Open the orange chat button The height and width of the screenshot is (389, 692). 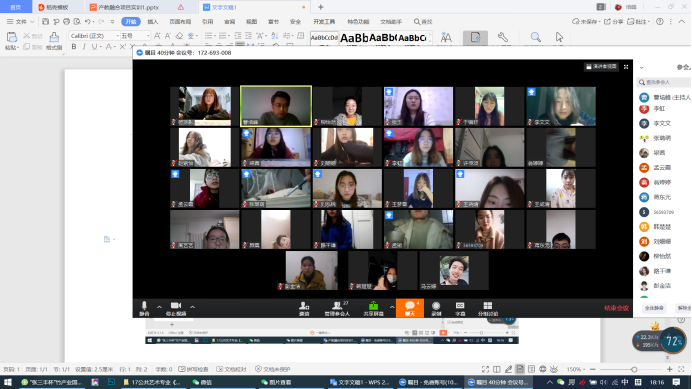tap(410, 308)
